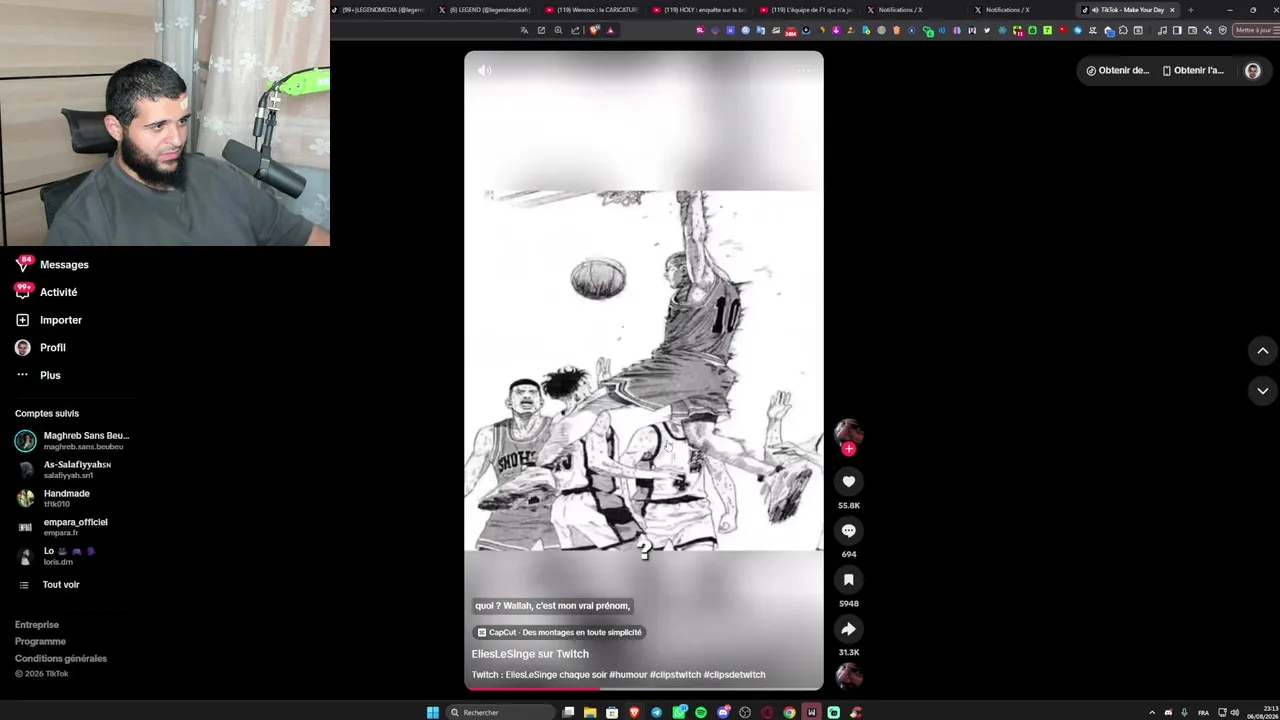Open the Microsoft Store from the taskbar
The width and height of the screenshot is (1280, 720).
[612, 712]
